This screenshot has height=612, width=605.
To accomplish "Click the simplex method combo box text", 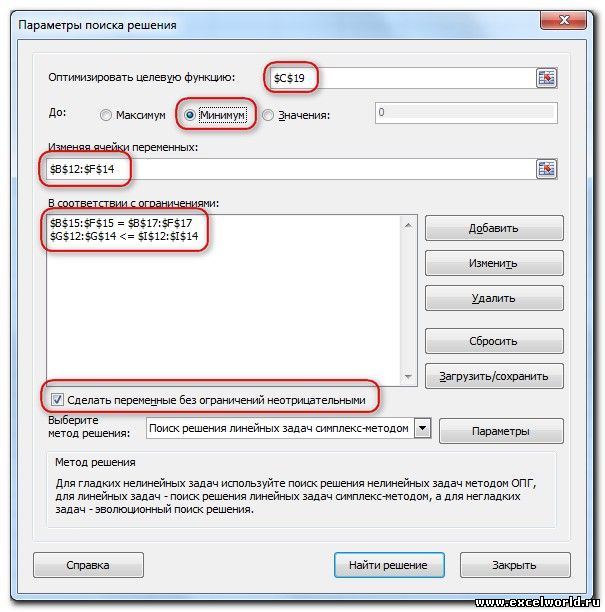I will click(279, 428).
